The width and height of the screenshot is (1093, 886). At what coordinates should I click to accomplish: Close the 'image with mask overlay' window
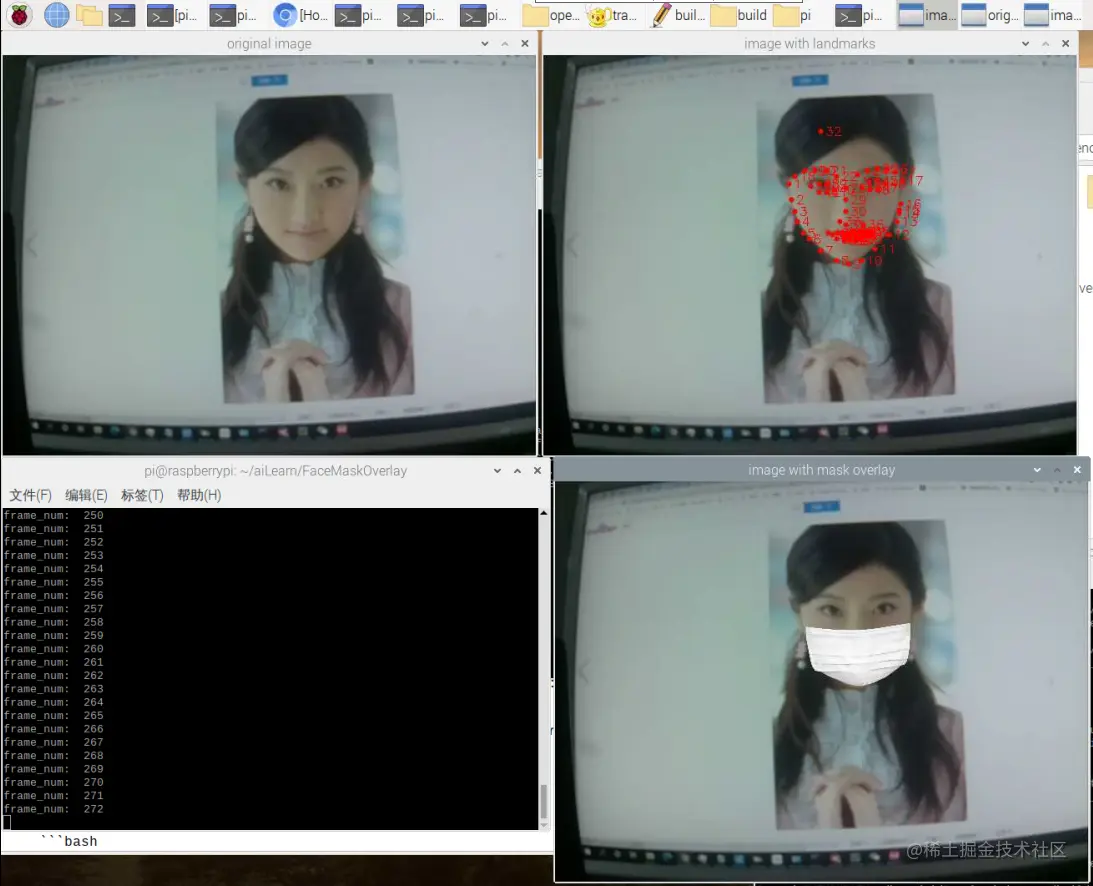tap(1077, 470)
